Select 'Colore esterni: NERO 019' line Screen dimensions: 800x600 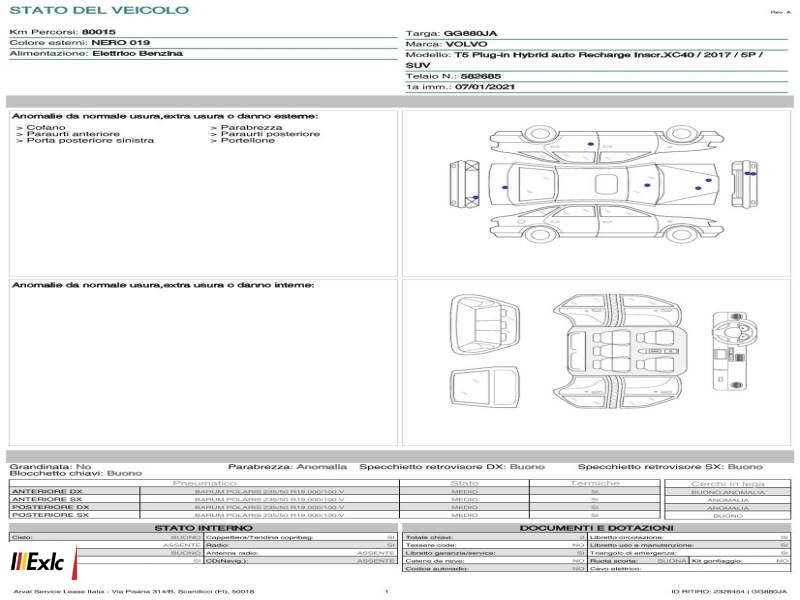tap(80, 42)
